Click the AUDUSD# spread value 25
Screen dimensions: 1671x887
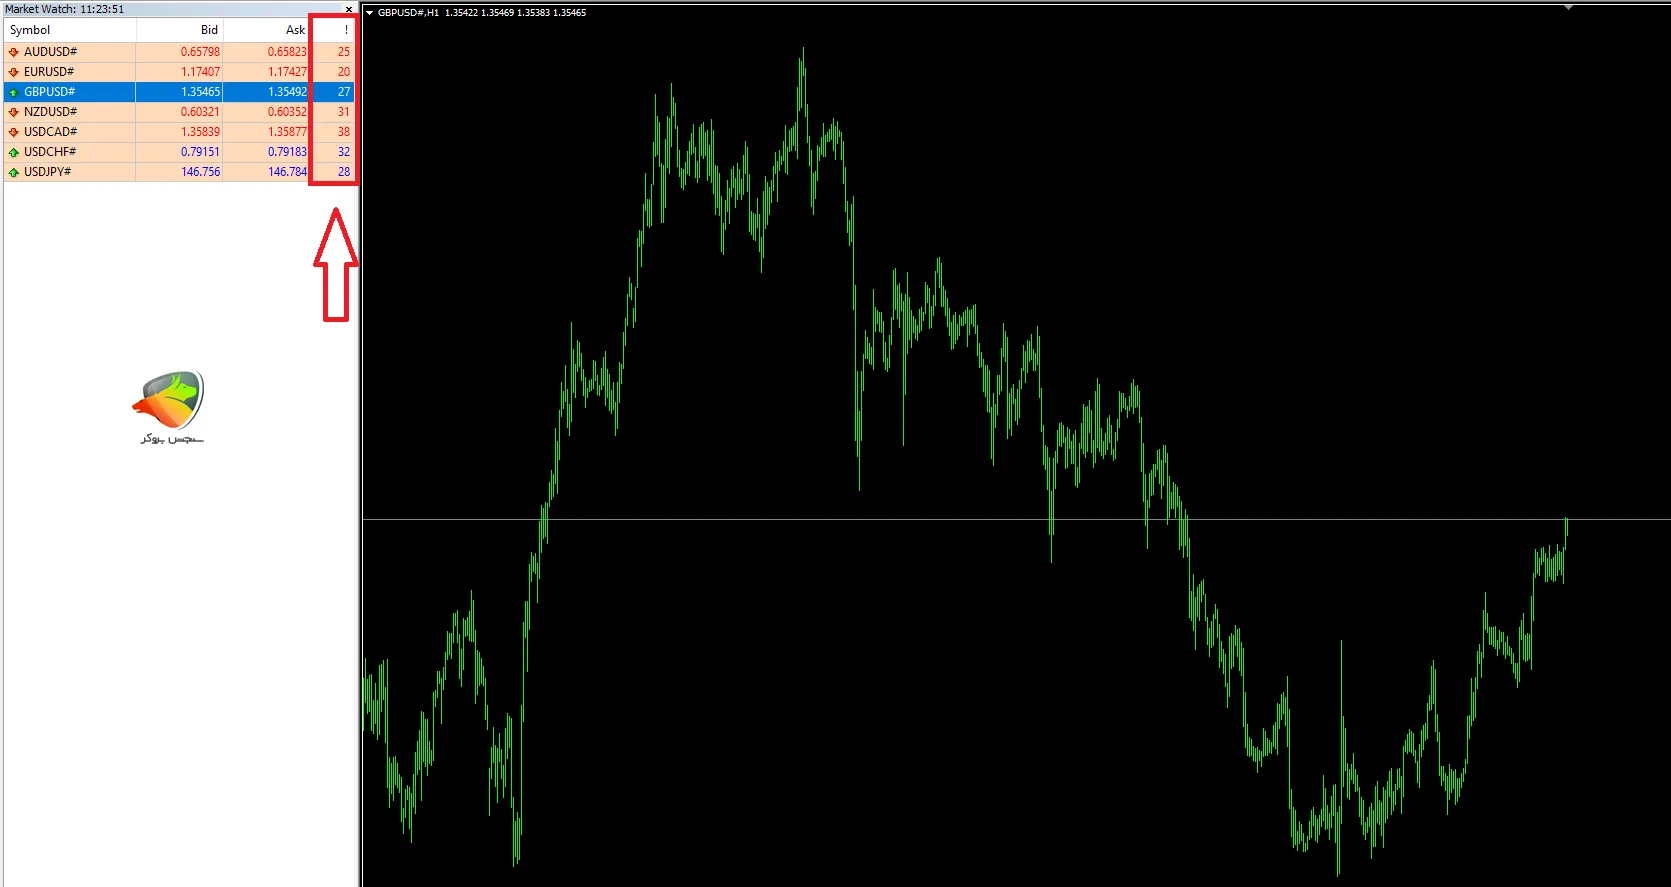pyautogui.click(x=343, y=52)
